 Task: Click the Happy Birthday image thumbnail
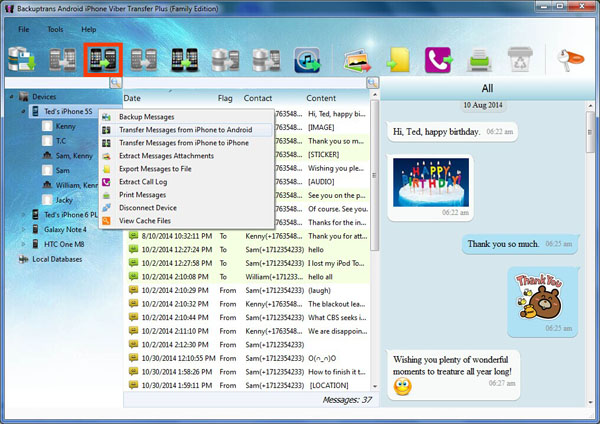tap(431, 182)
